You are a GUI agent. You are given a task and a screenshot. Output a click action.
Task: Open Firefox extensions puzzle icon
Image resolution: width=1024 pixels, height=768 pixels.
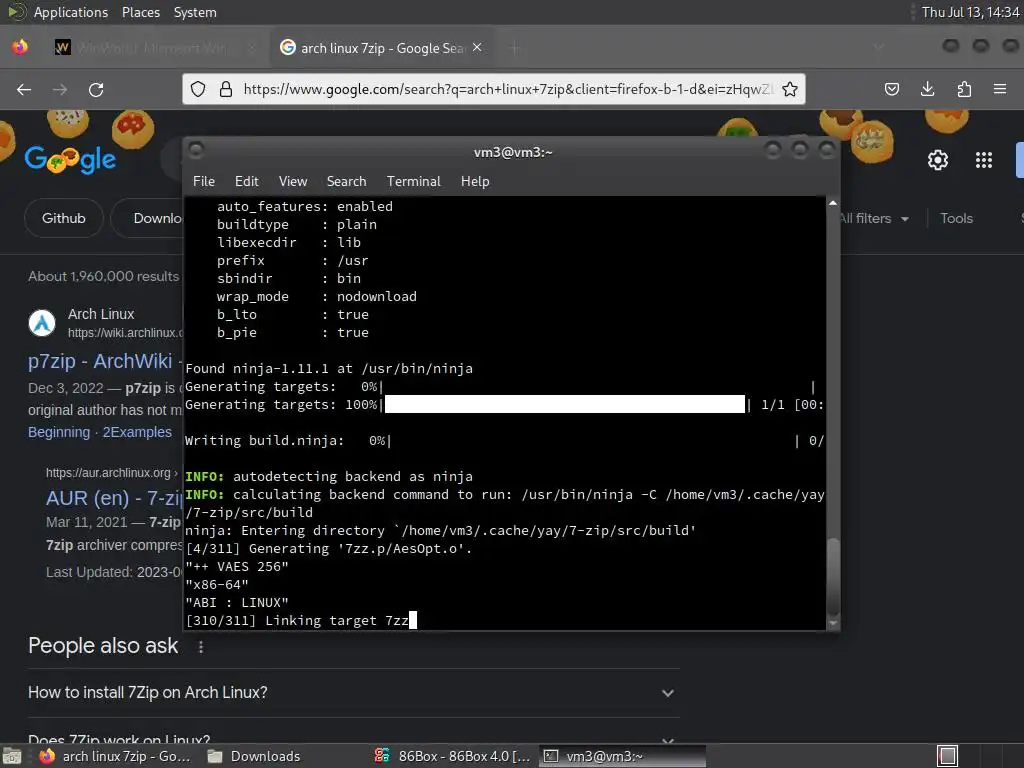[x=964, y=89]
